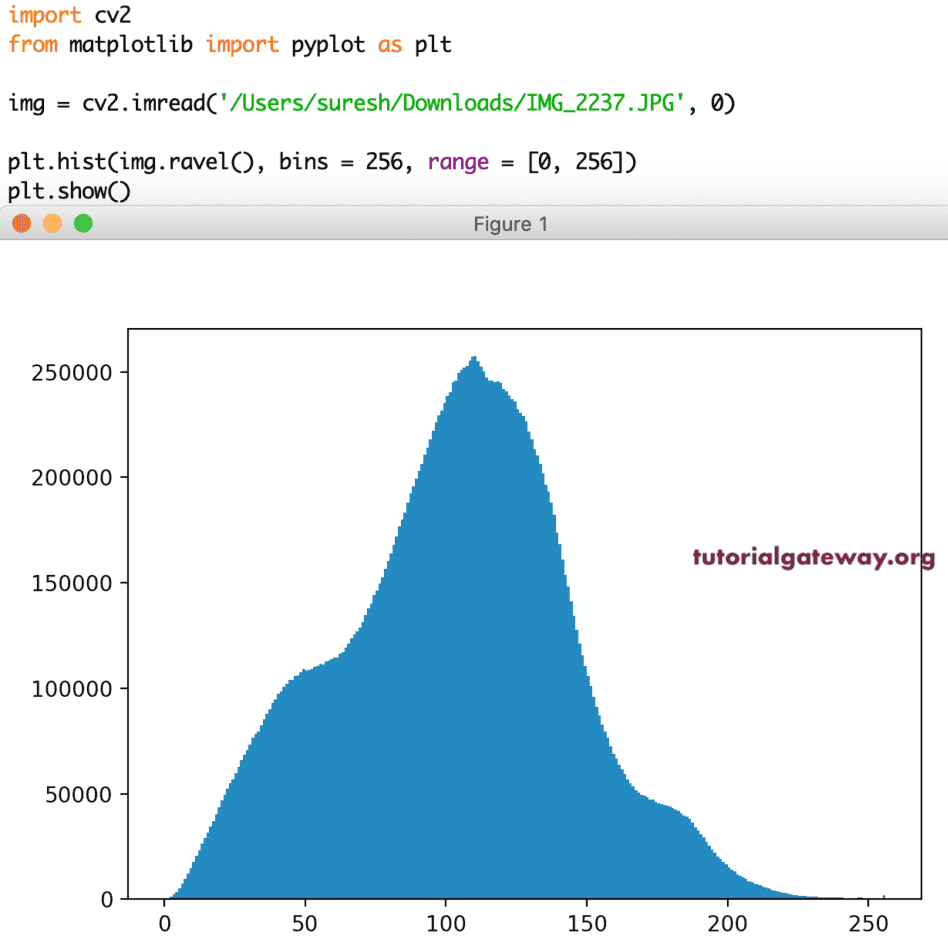948x936 pixels.
Task: Click the 250 x-axis tick label
Action: 868,923
